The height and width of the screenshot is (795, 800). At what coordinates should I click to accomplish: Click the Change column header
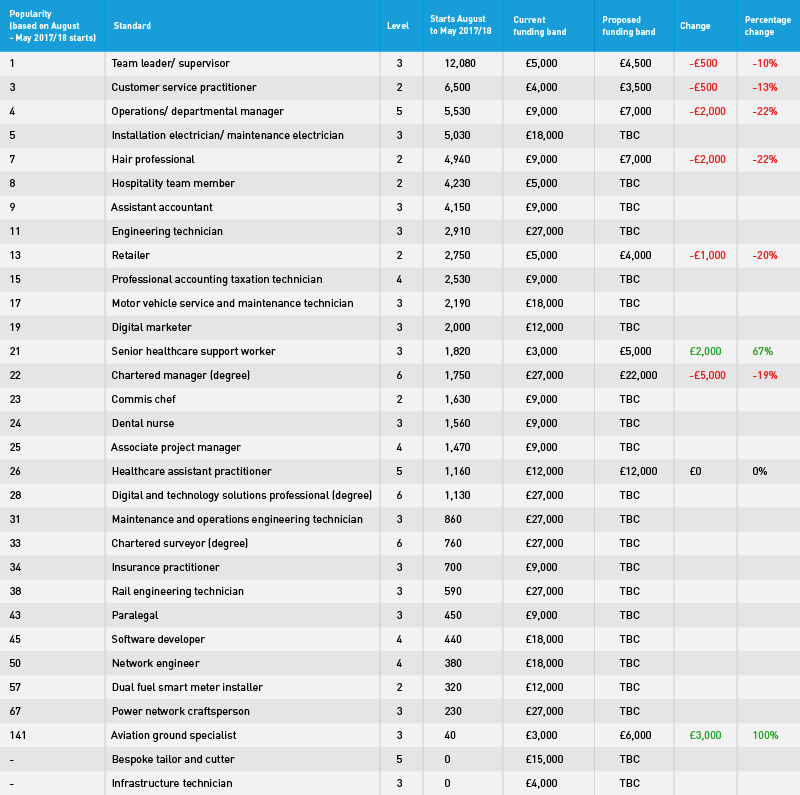click(x=695, y=26)
